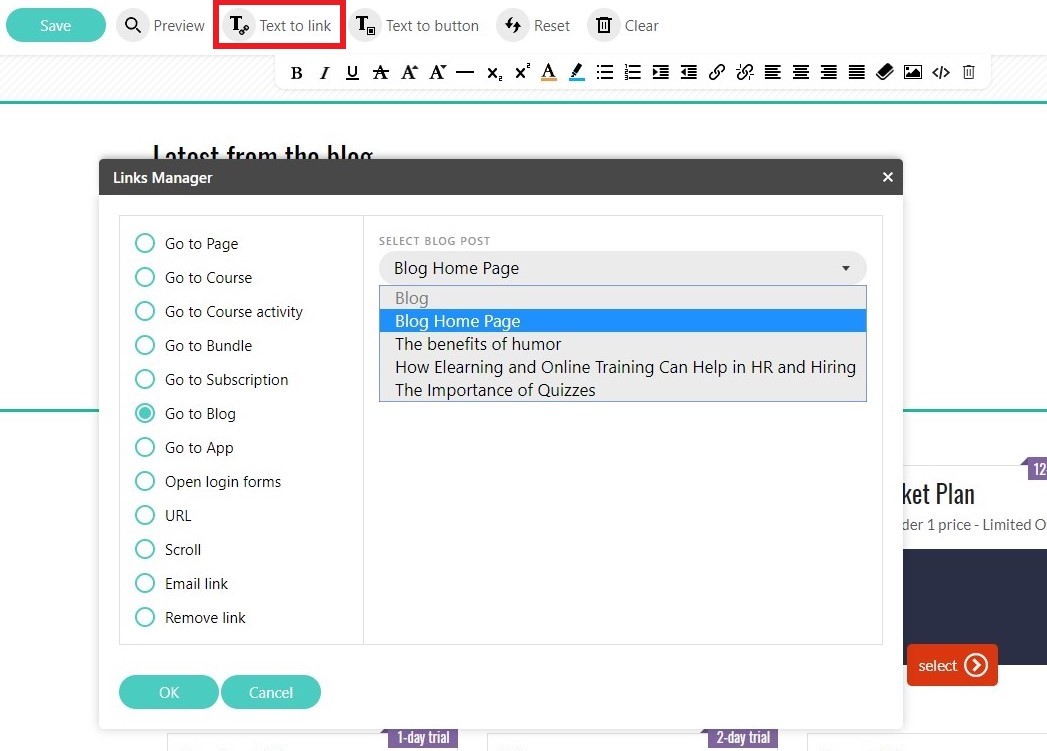Click the Save button

(x=55, y=25)
